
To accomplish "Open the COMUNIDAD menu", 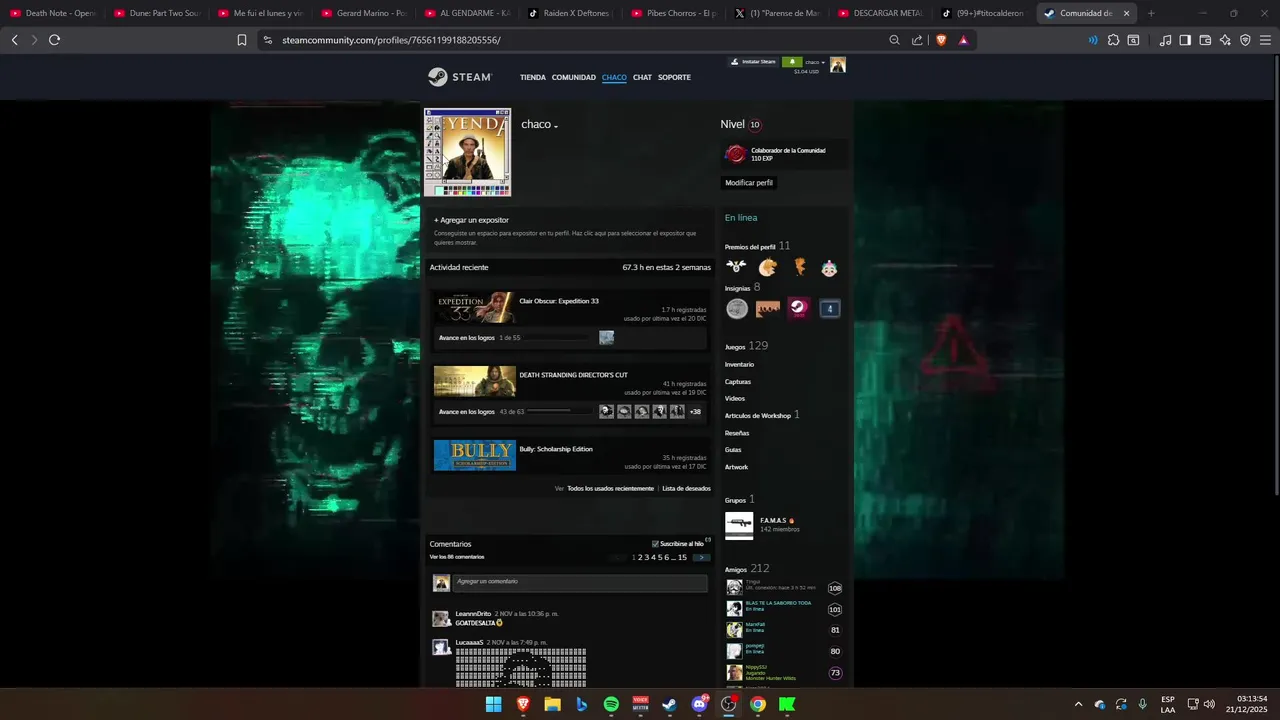I will click(574, 77).
